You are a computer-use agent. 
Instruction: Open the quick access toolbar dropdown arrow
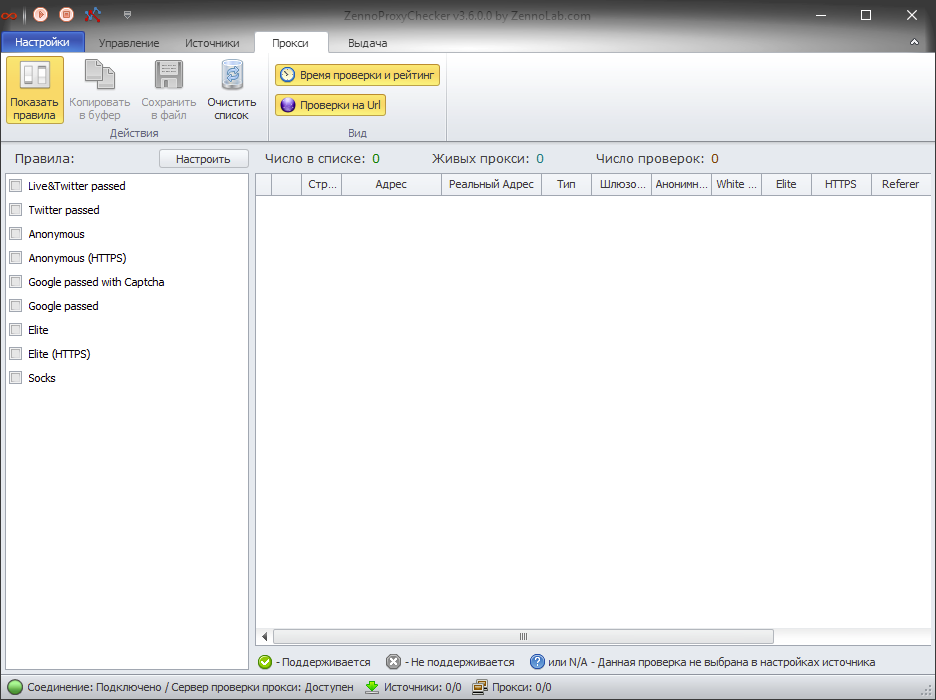click(127, 15)
